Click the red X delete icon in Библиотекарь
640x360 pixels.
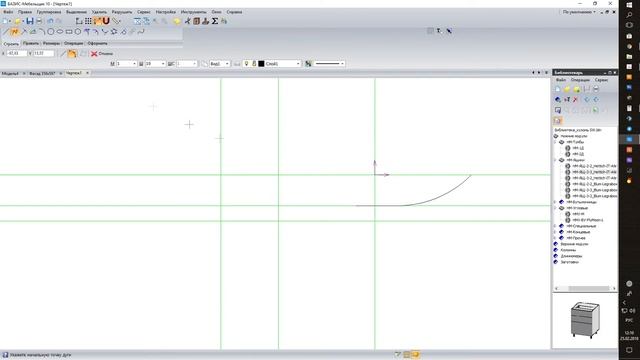tap(576, 100)
